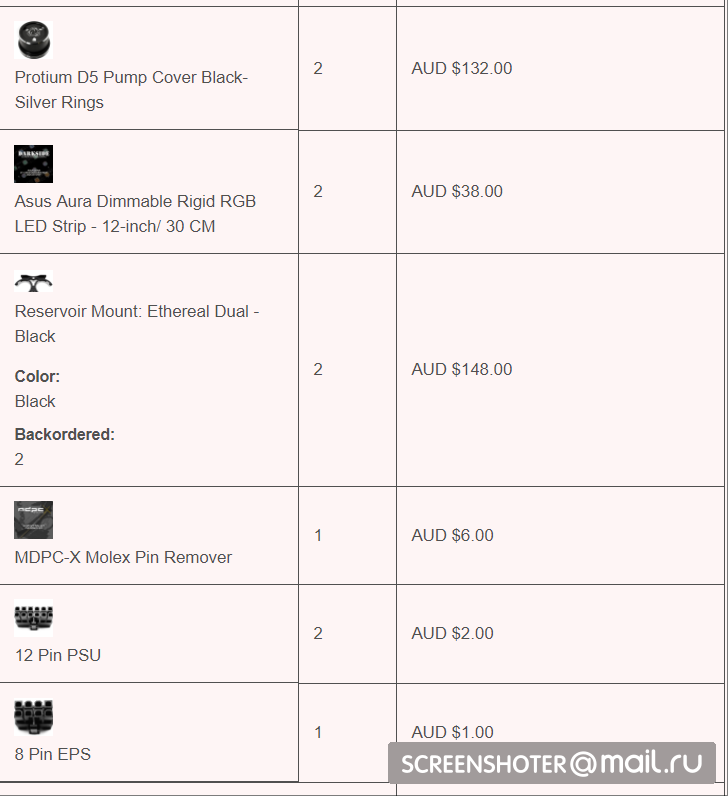Click the MDPC-X Molex Pin Remover thumbnail
This screenshot has width=728, height=796.
[33, 520]
